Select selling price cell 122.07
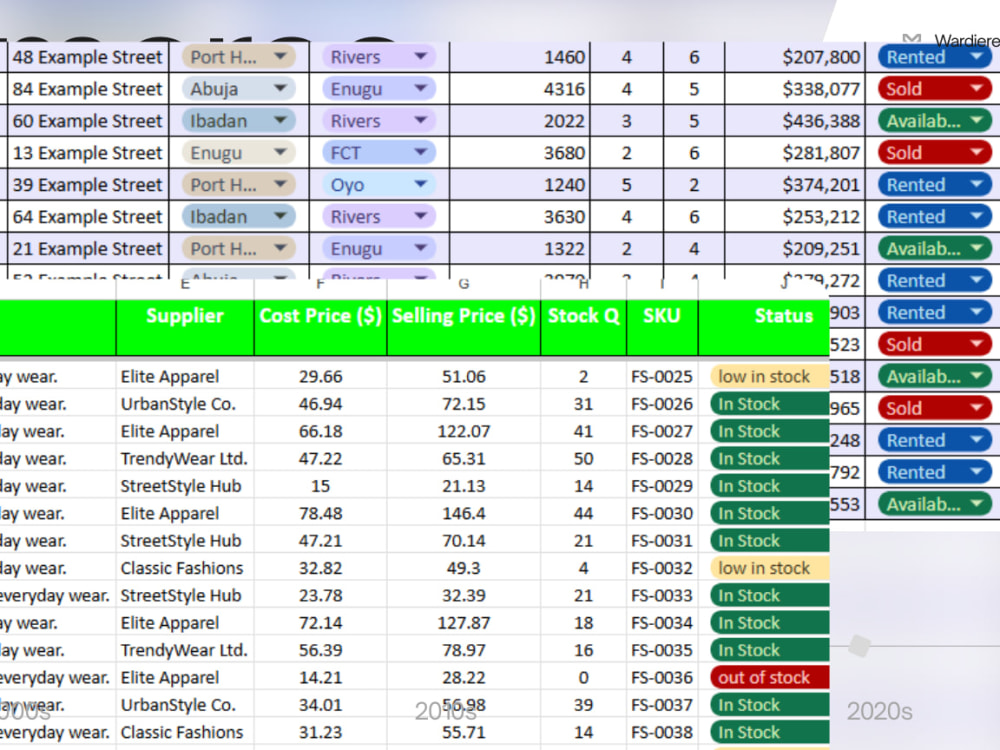The image size is (1000, 750). (464, 431)
